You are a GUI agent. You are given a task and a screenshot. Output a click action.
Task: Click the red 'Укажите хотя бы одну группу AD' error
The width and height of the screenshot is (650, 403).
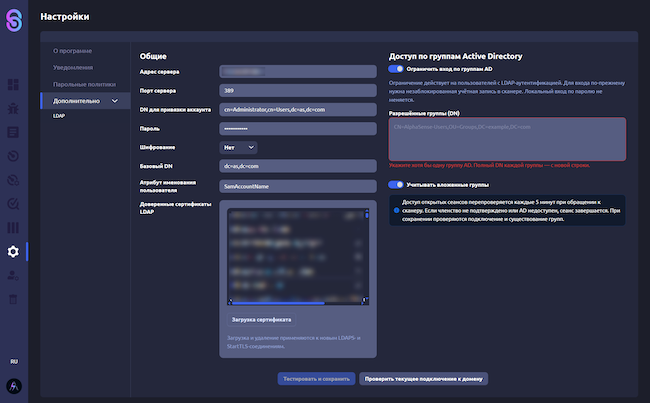tap(489, 165)
